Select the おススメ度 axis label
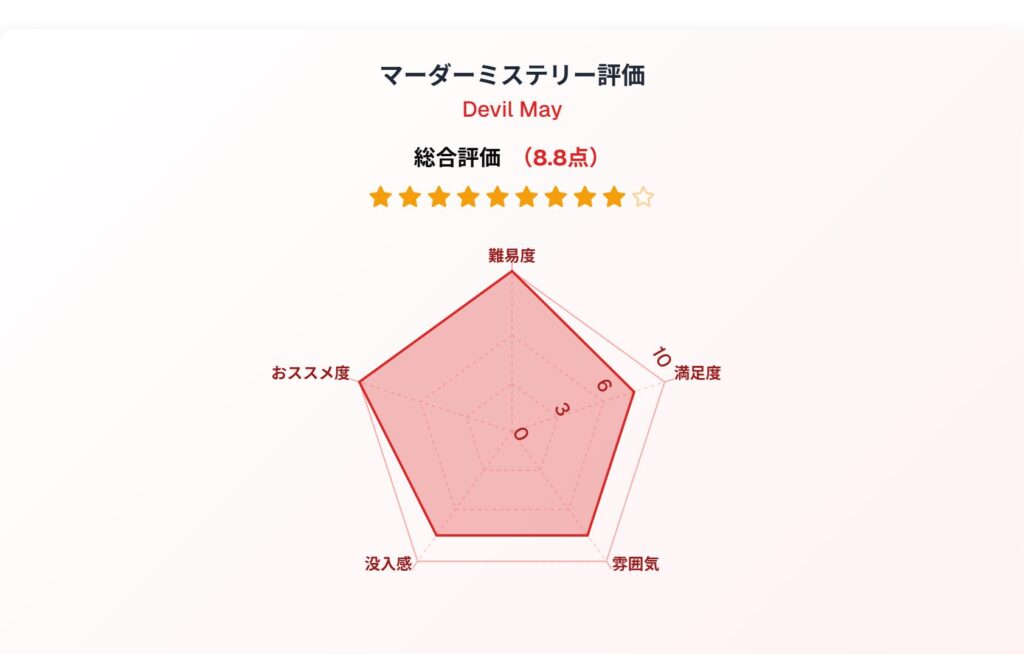This screenshot has height=654, width=1024. pyautogui.click(x=311, y=373)
